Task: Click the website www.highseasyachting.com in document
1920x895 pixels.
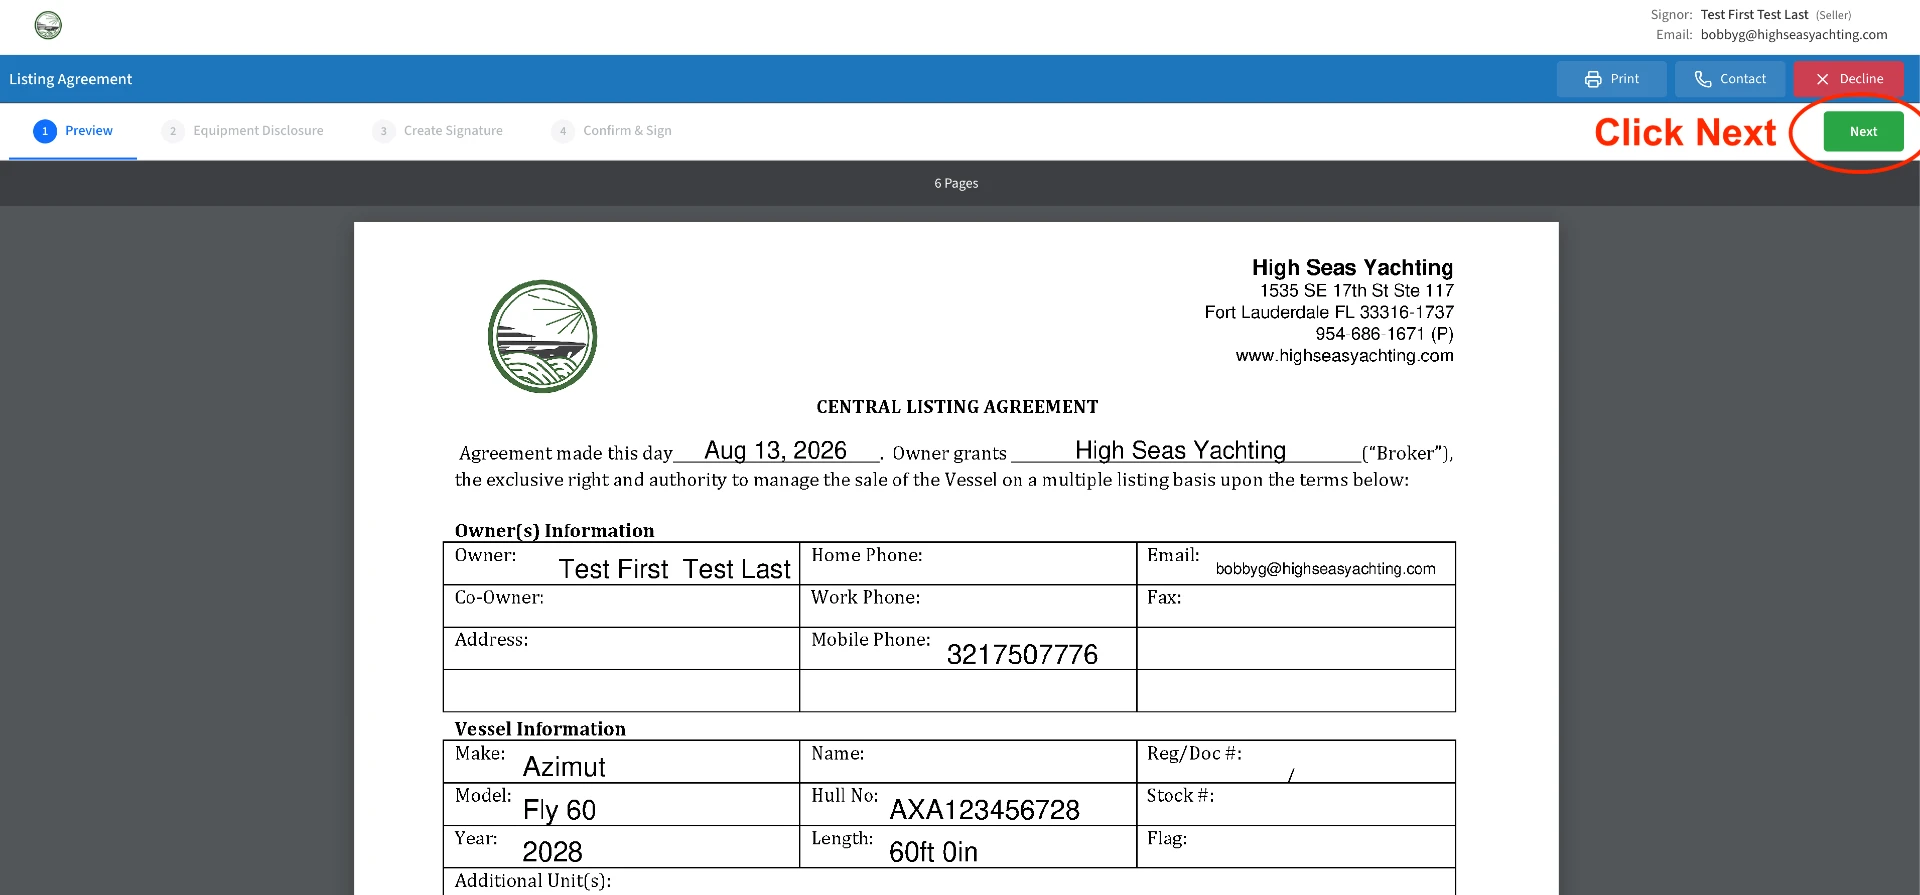Action: (1344, 356)
